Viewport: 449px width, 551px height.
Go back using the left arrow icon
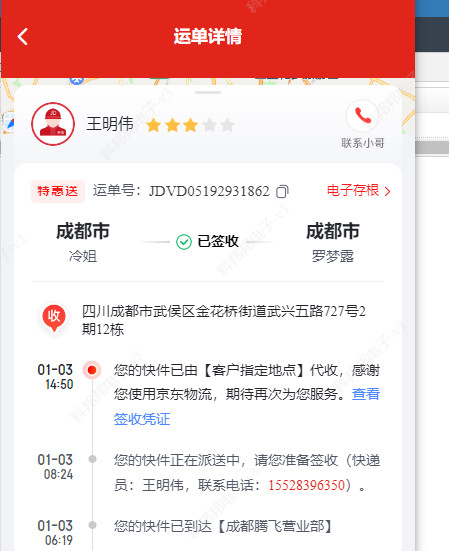[22, 37]
